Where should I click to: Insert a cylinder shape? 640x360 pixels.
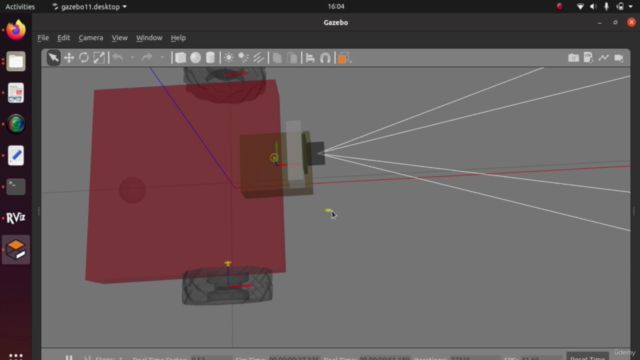point(210,58)
